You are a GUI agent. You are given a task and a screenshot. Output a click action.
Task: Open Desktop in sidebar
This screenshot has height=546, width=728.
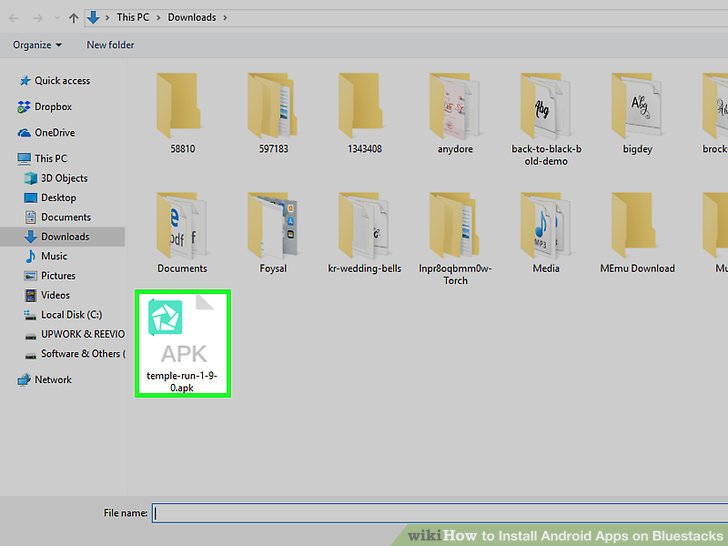coord(58,198)
